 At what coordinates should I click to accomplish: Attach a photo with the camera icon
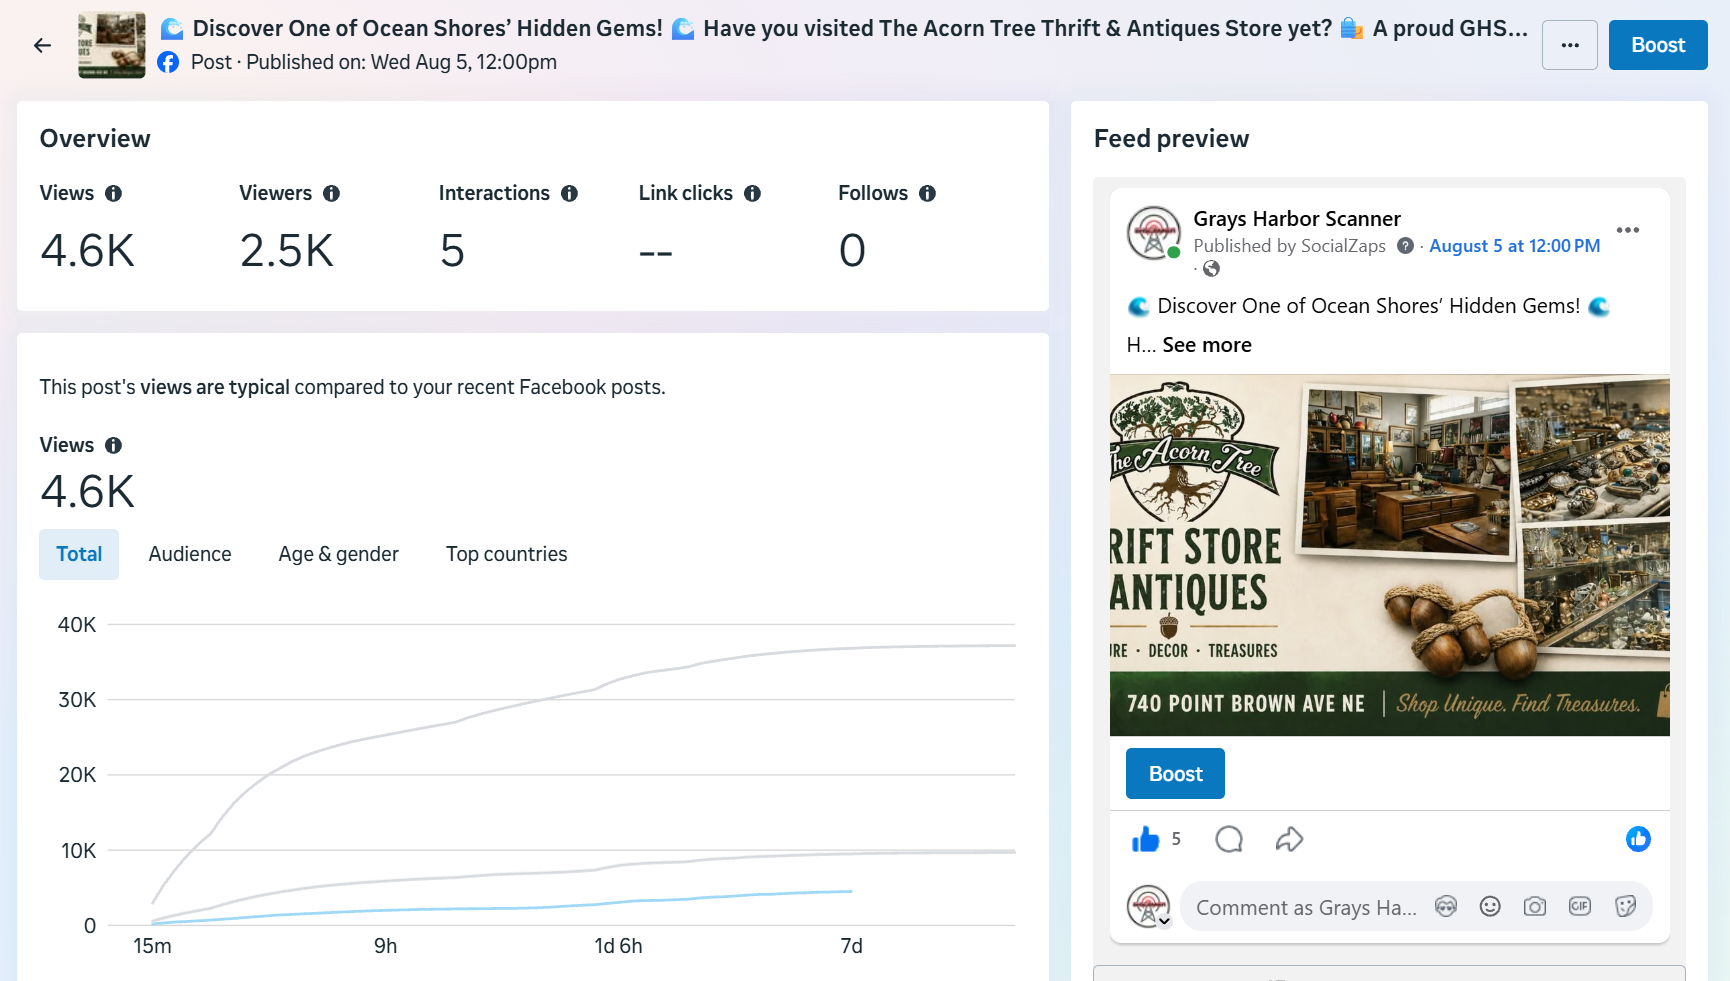pyautogui.click(x=1535, y=907)
